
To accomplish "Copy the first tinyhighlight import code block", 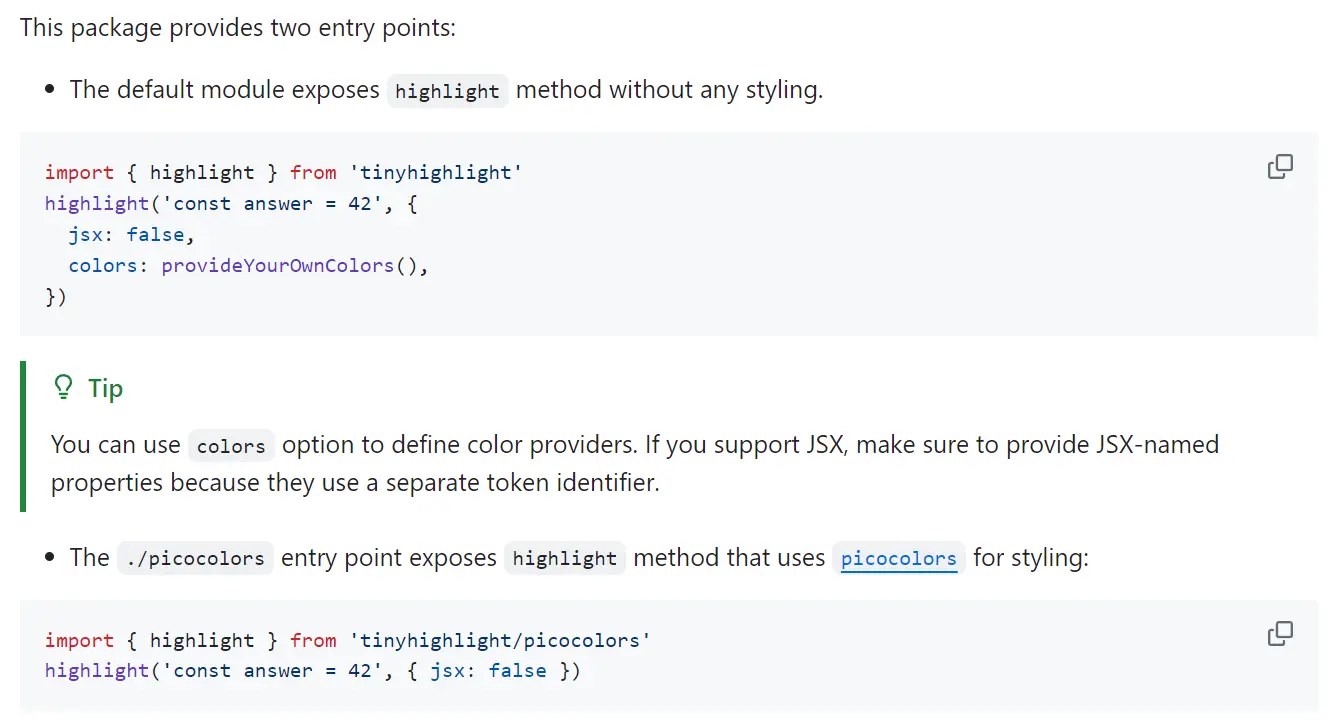I will click(x=1280, y=167).
